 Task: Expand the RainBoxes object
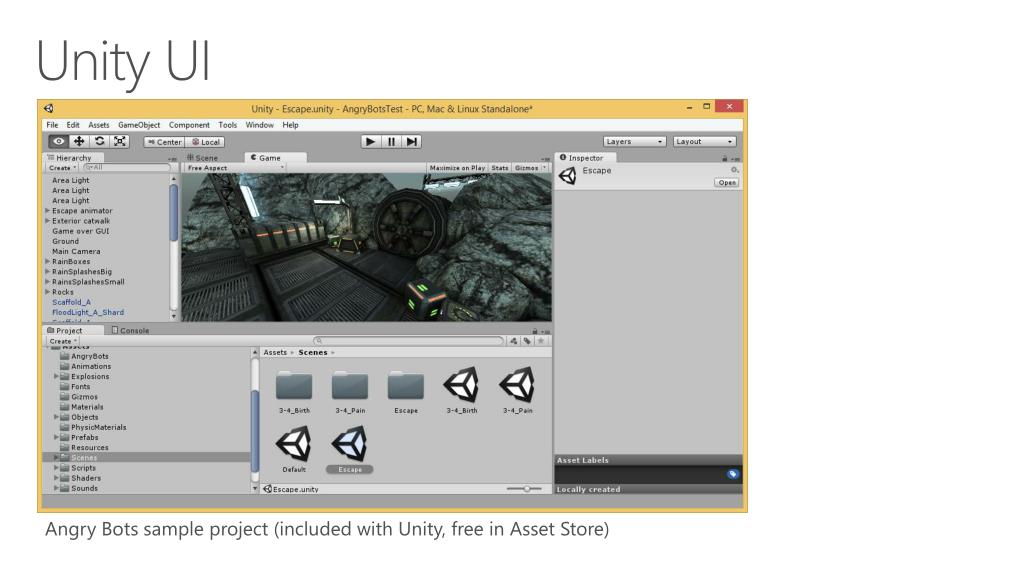[48, 261]
